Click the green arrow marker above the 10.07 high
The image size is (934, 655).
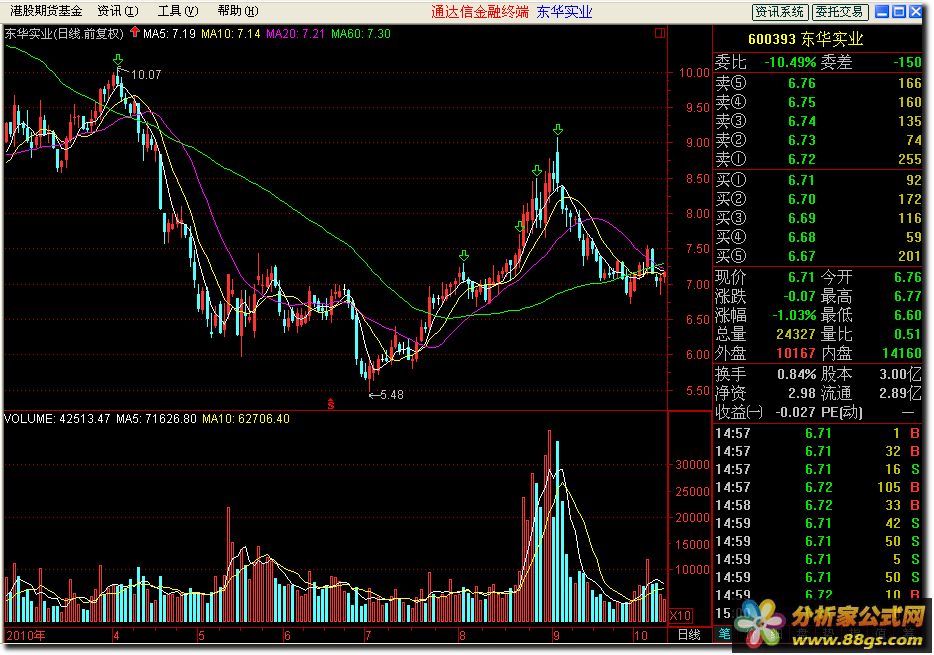click(118, 59)
